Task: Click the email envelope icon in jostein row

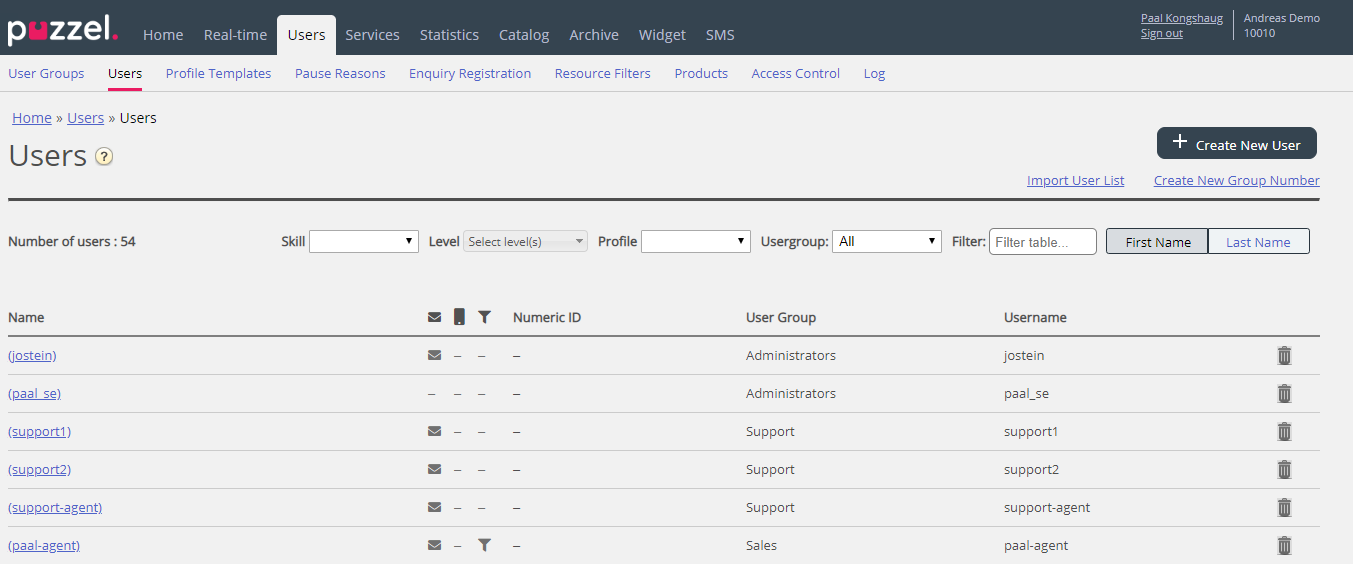Action: pos(434,355)
